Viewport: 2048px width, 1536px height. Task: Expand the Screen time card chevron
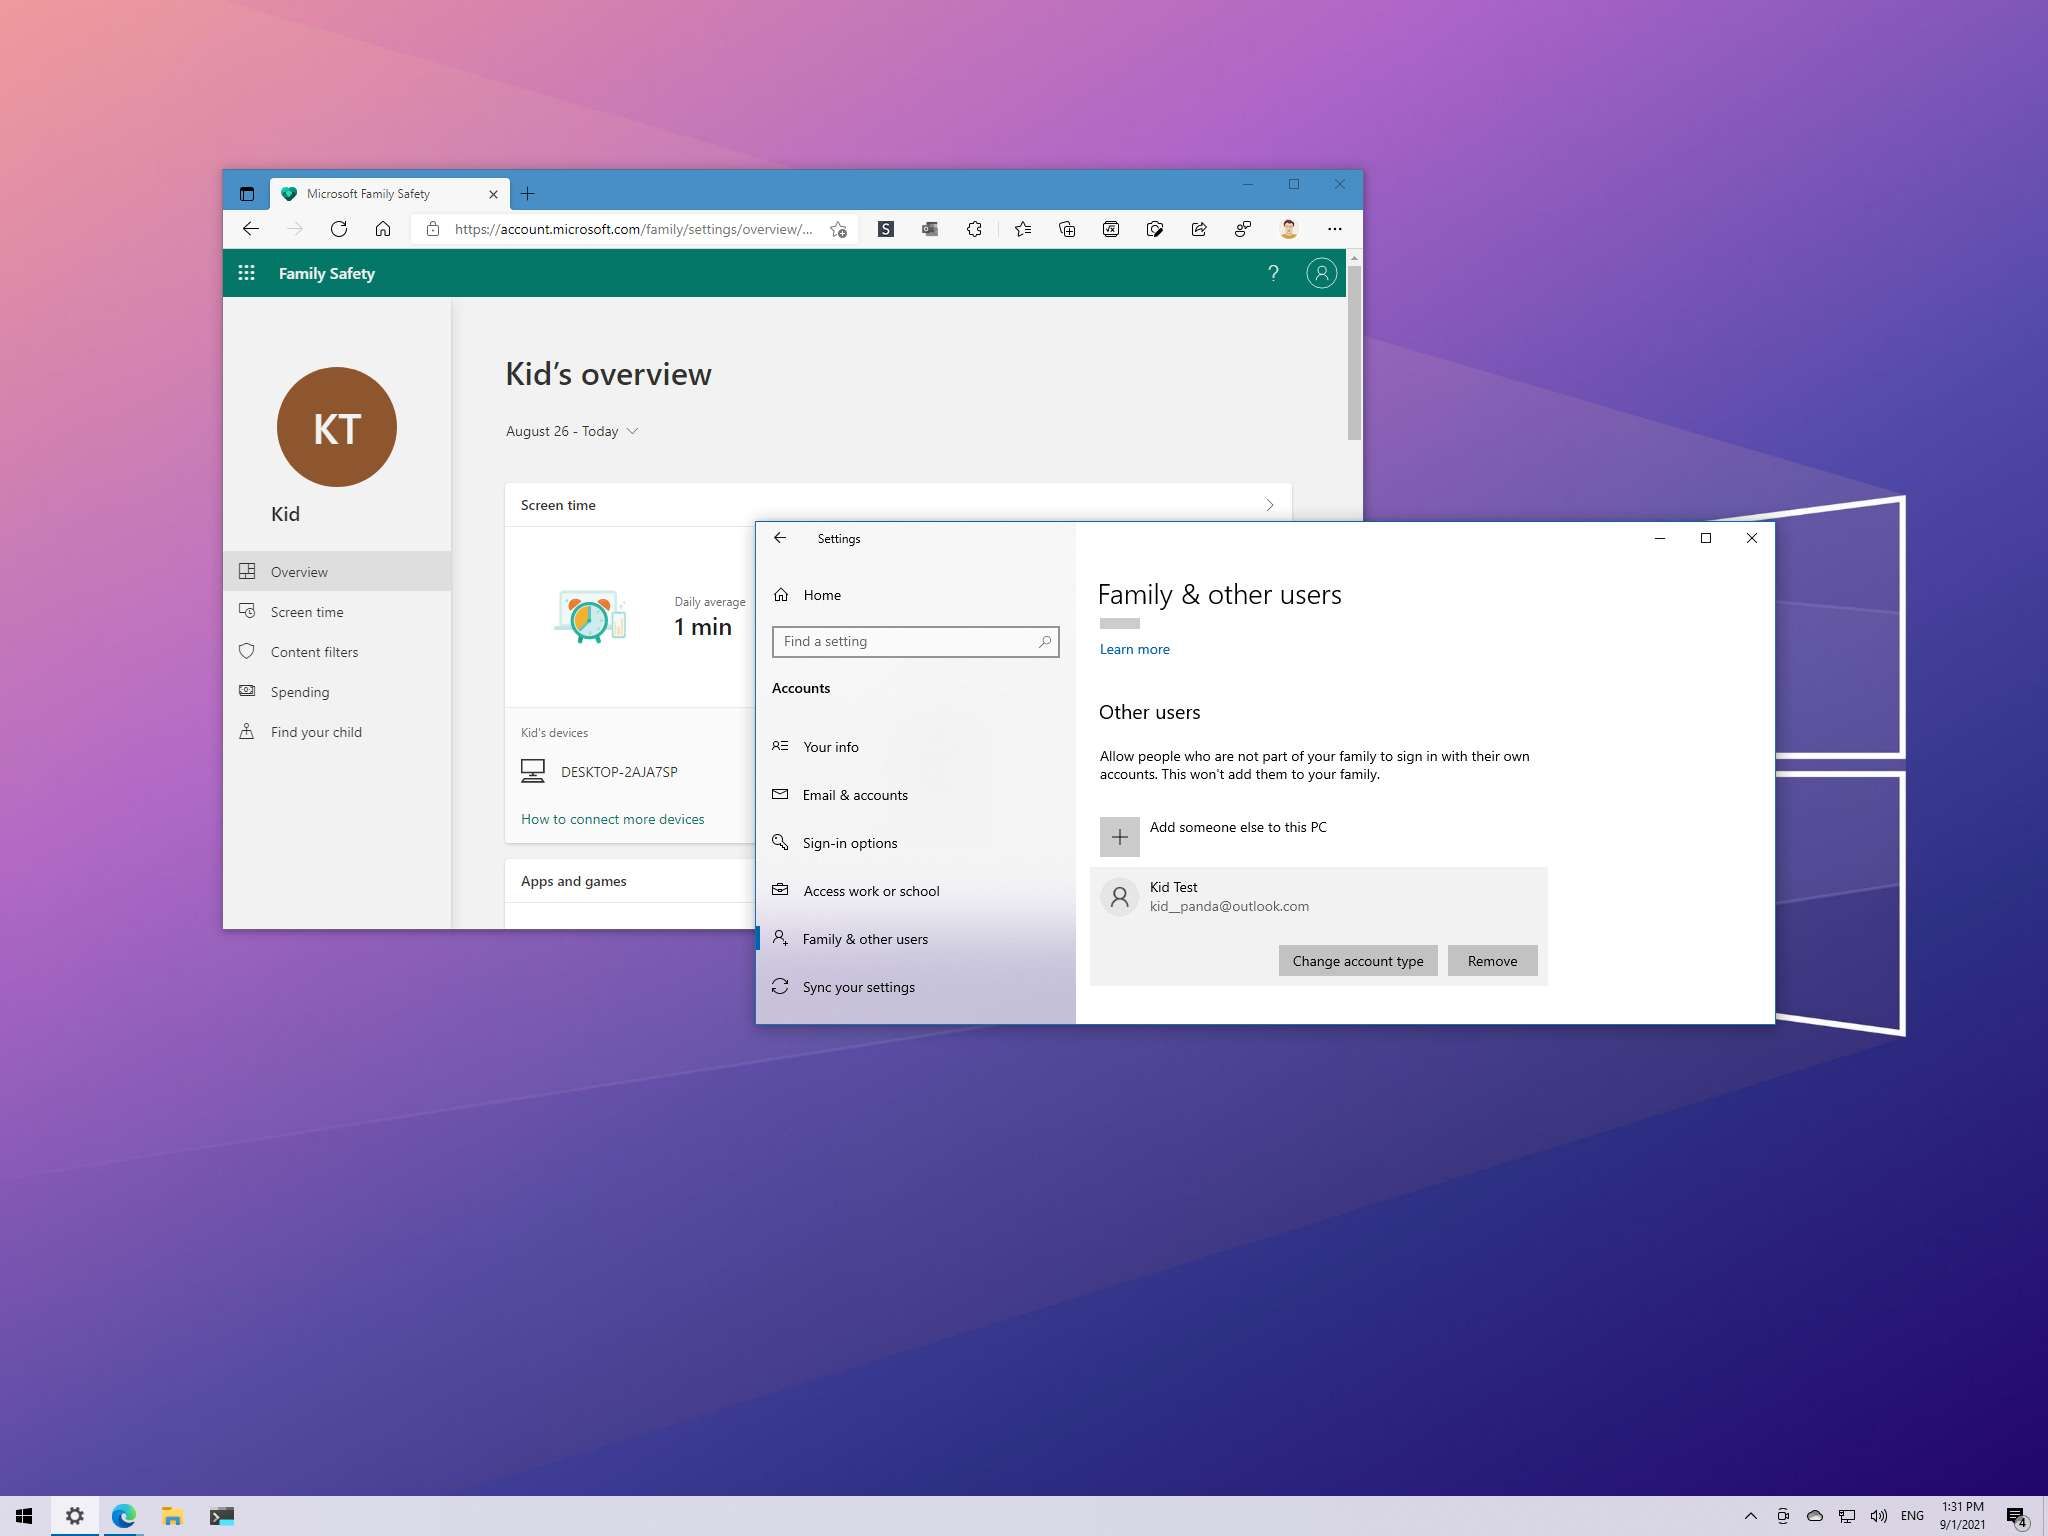coord(1269,505)
